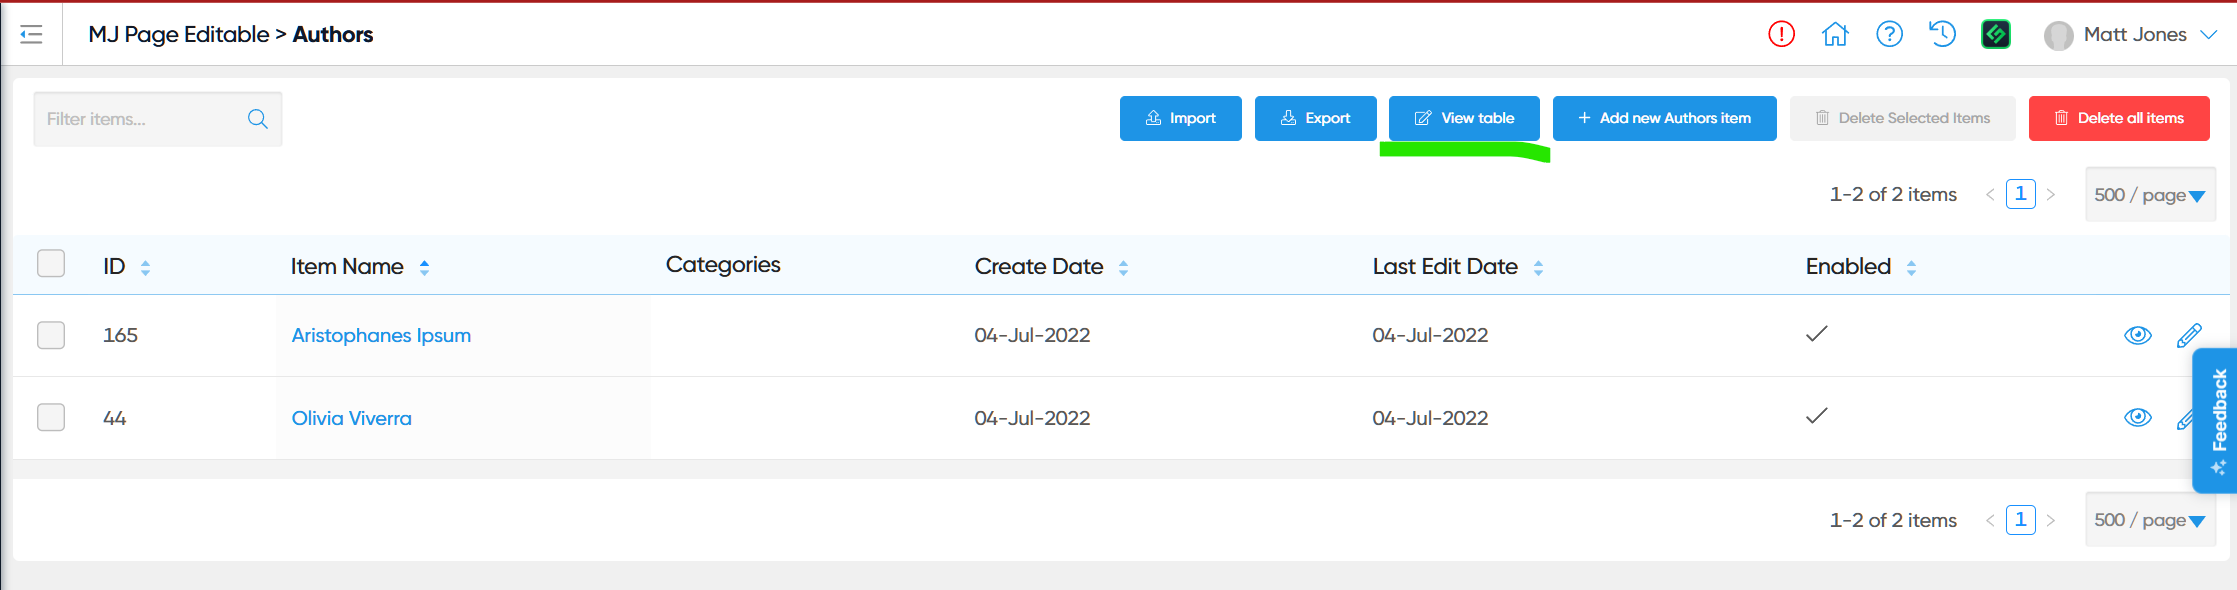Check the box for item 165

tap(51, 335)
